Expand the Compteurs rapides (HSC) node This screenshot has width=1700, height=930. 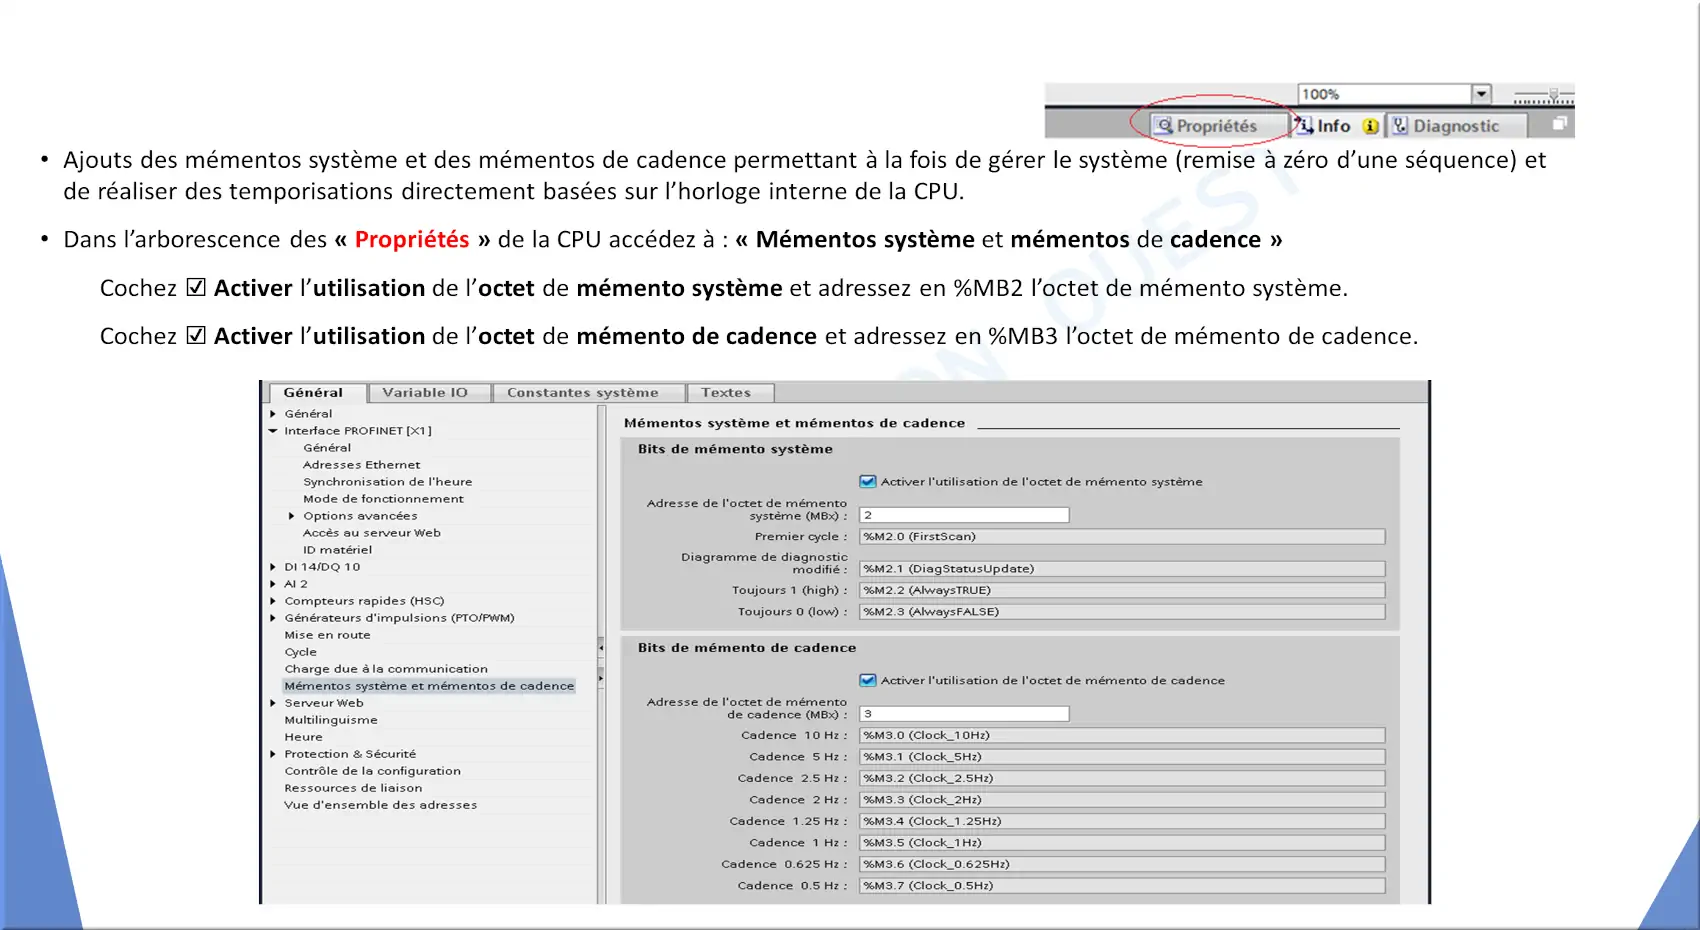tap(273, 601)
